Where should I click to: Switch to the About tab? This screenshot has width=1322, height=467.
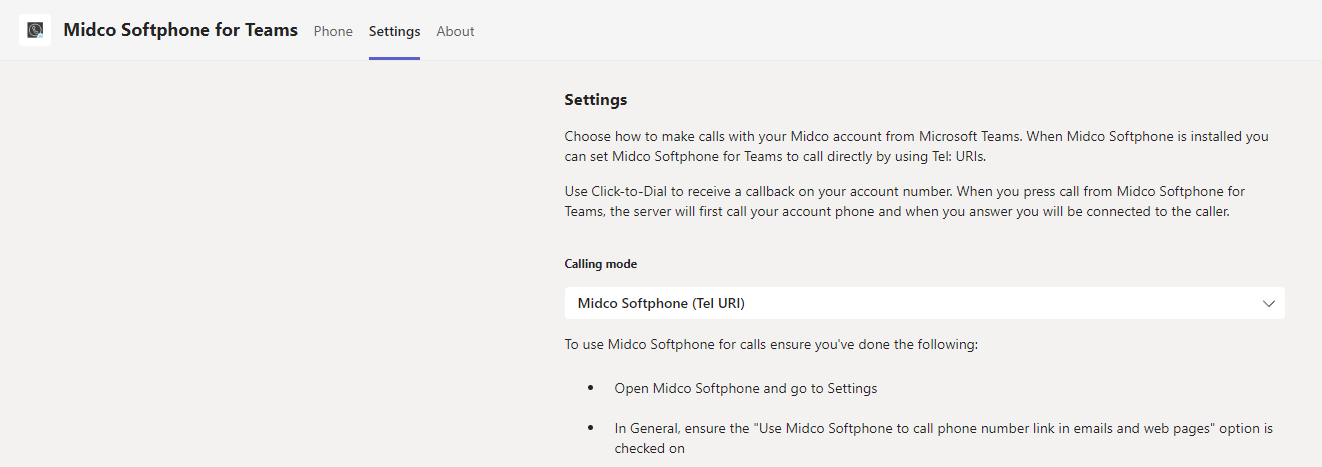pos(455,31)
